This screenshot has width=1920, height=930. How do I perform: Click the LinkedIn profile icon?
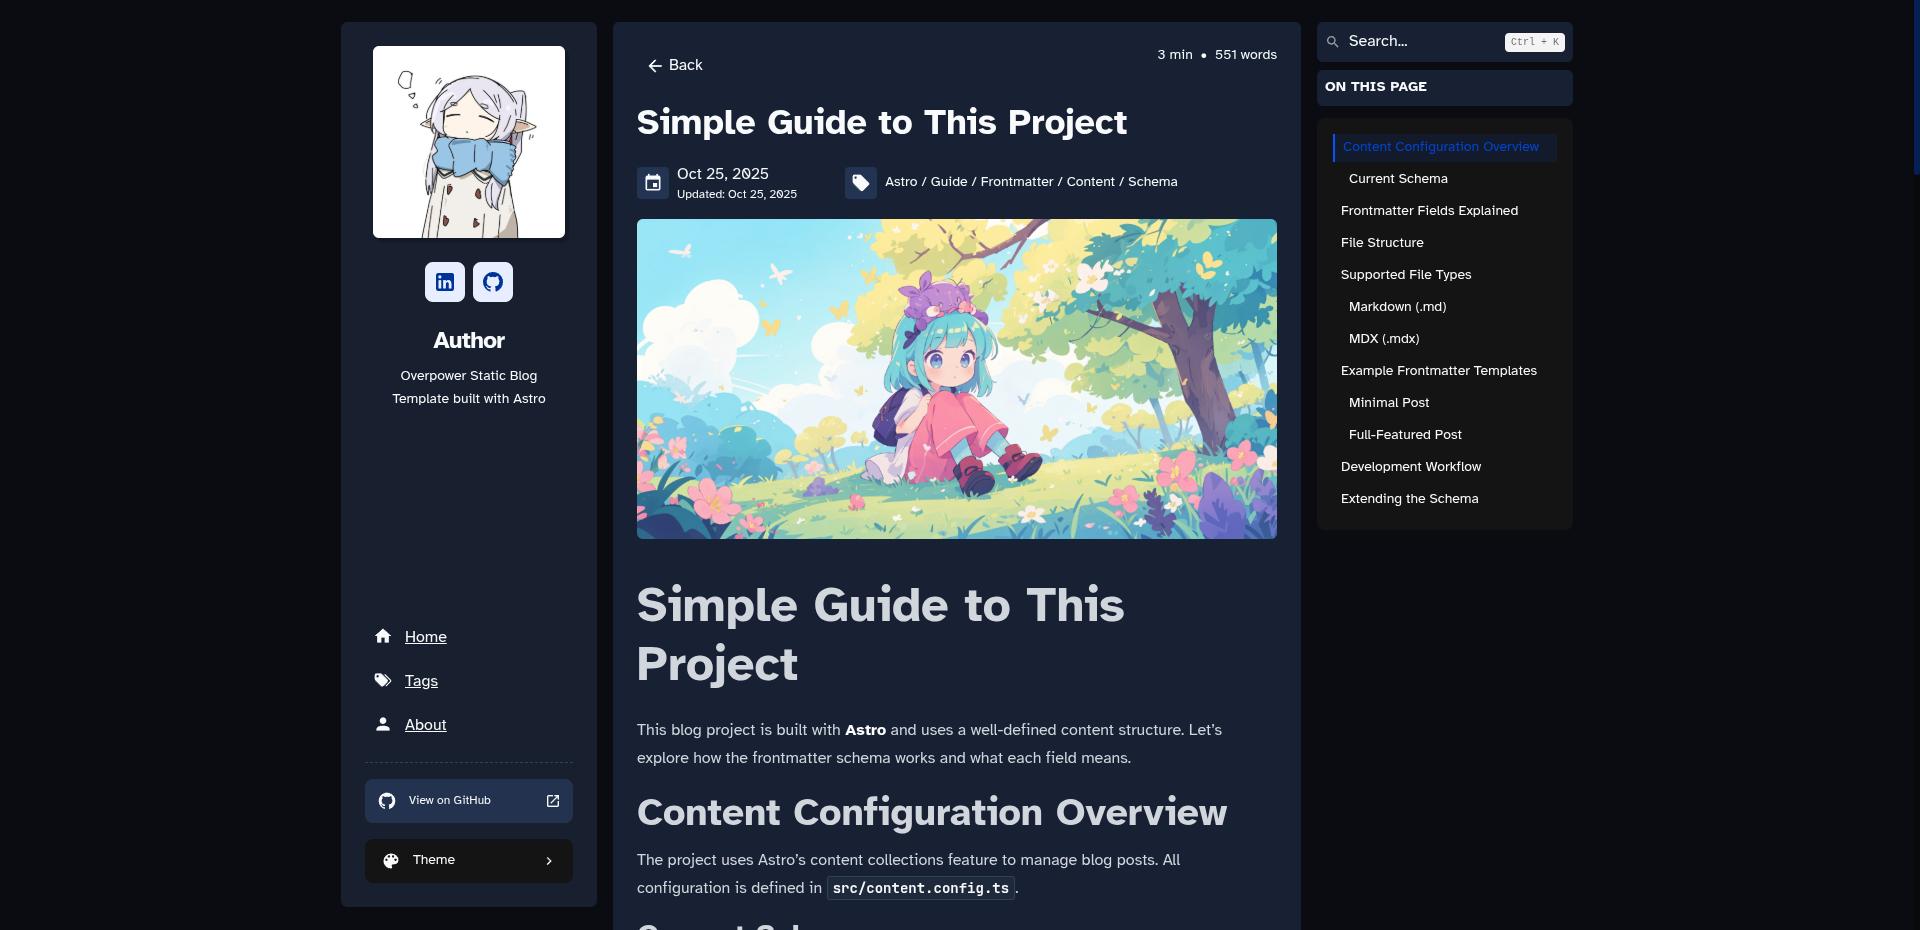click(x=445, y=282)
